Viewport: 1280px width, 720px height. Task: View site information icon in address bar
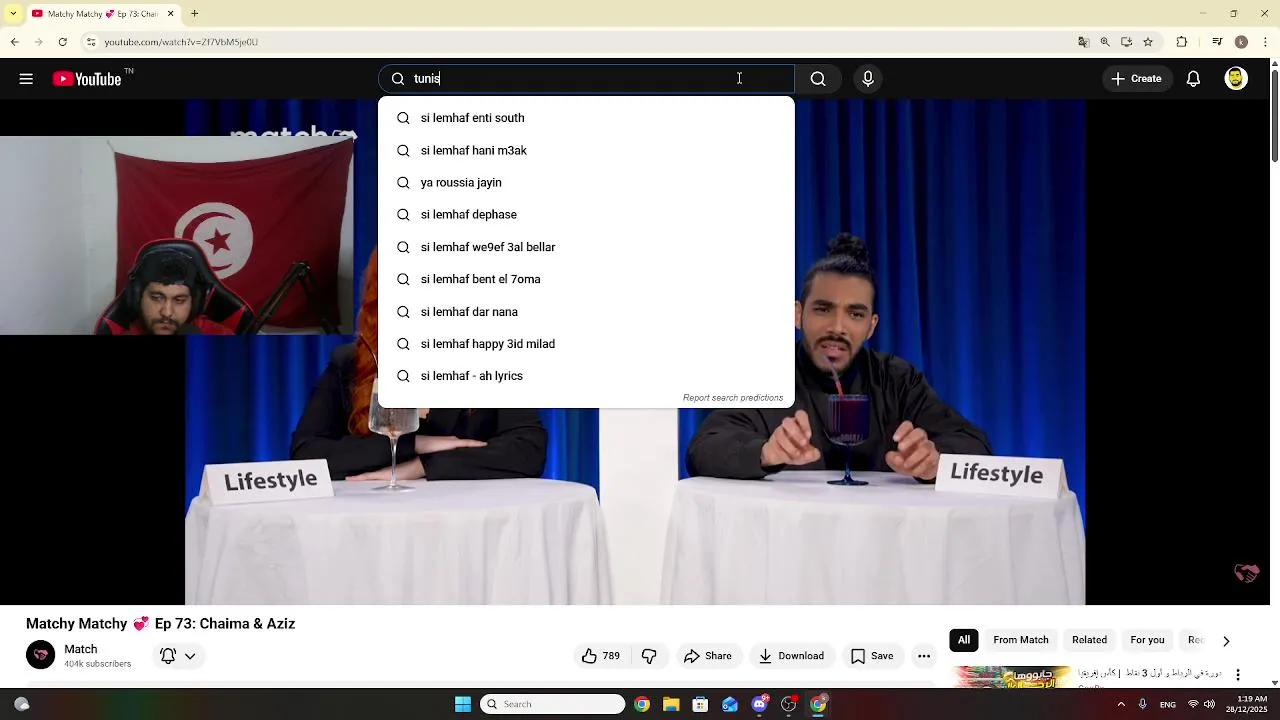pyautogui.click(x=91, y=42)
